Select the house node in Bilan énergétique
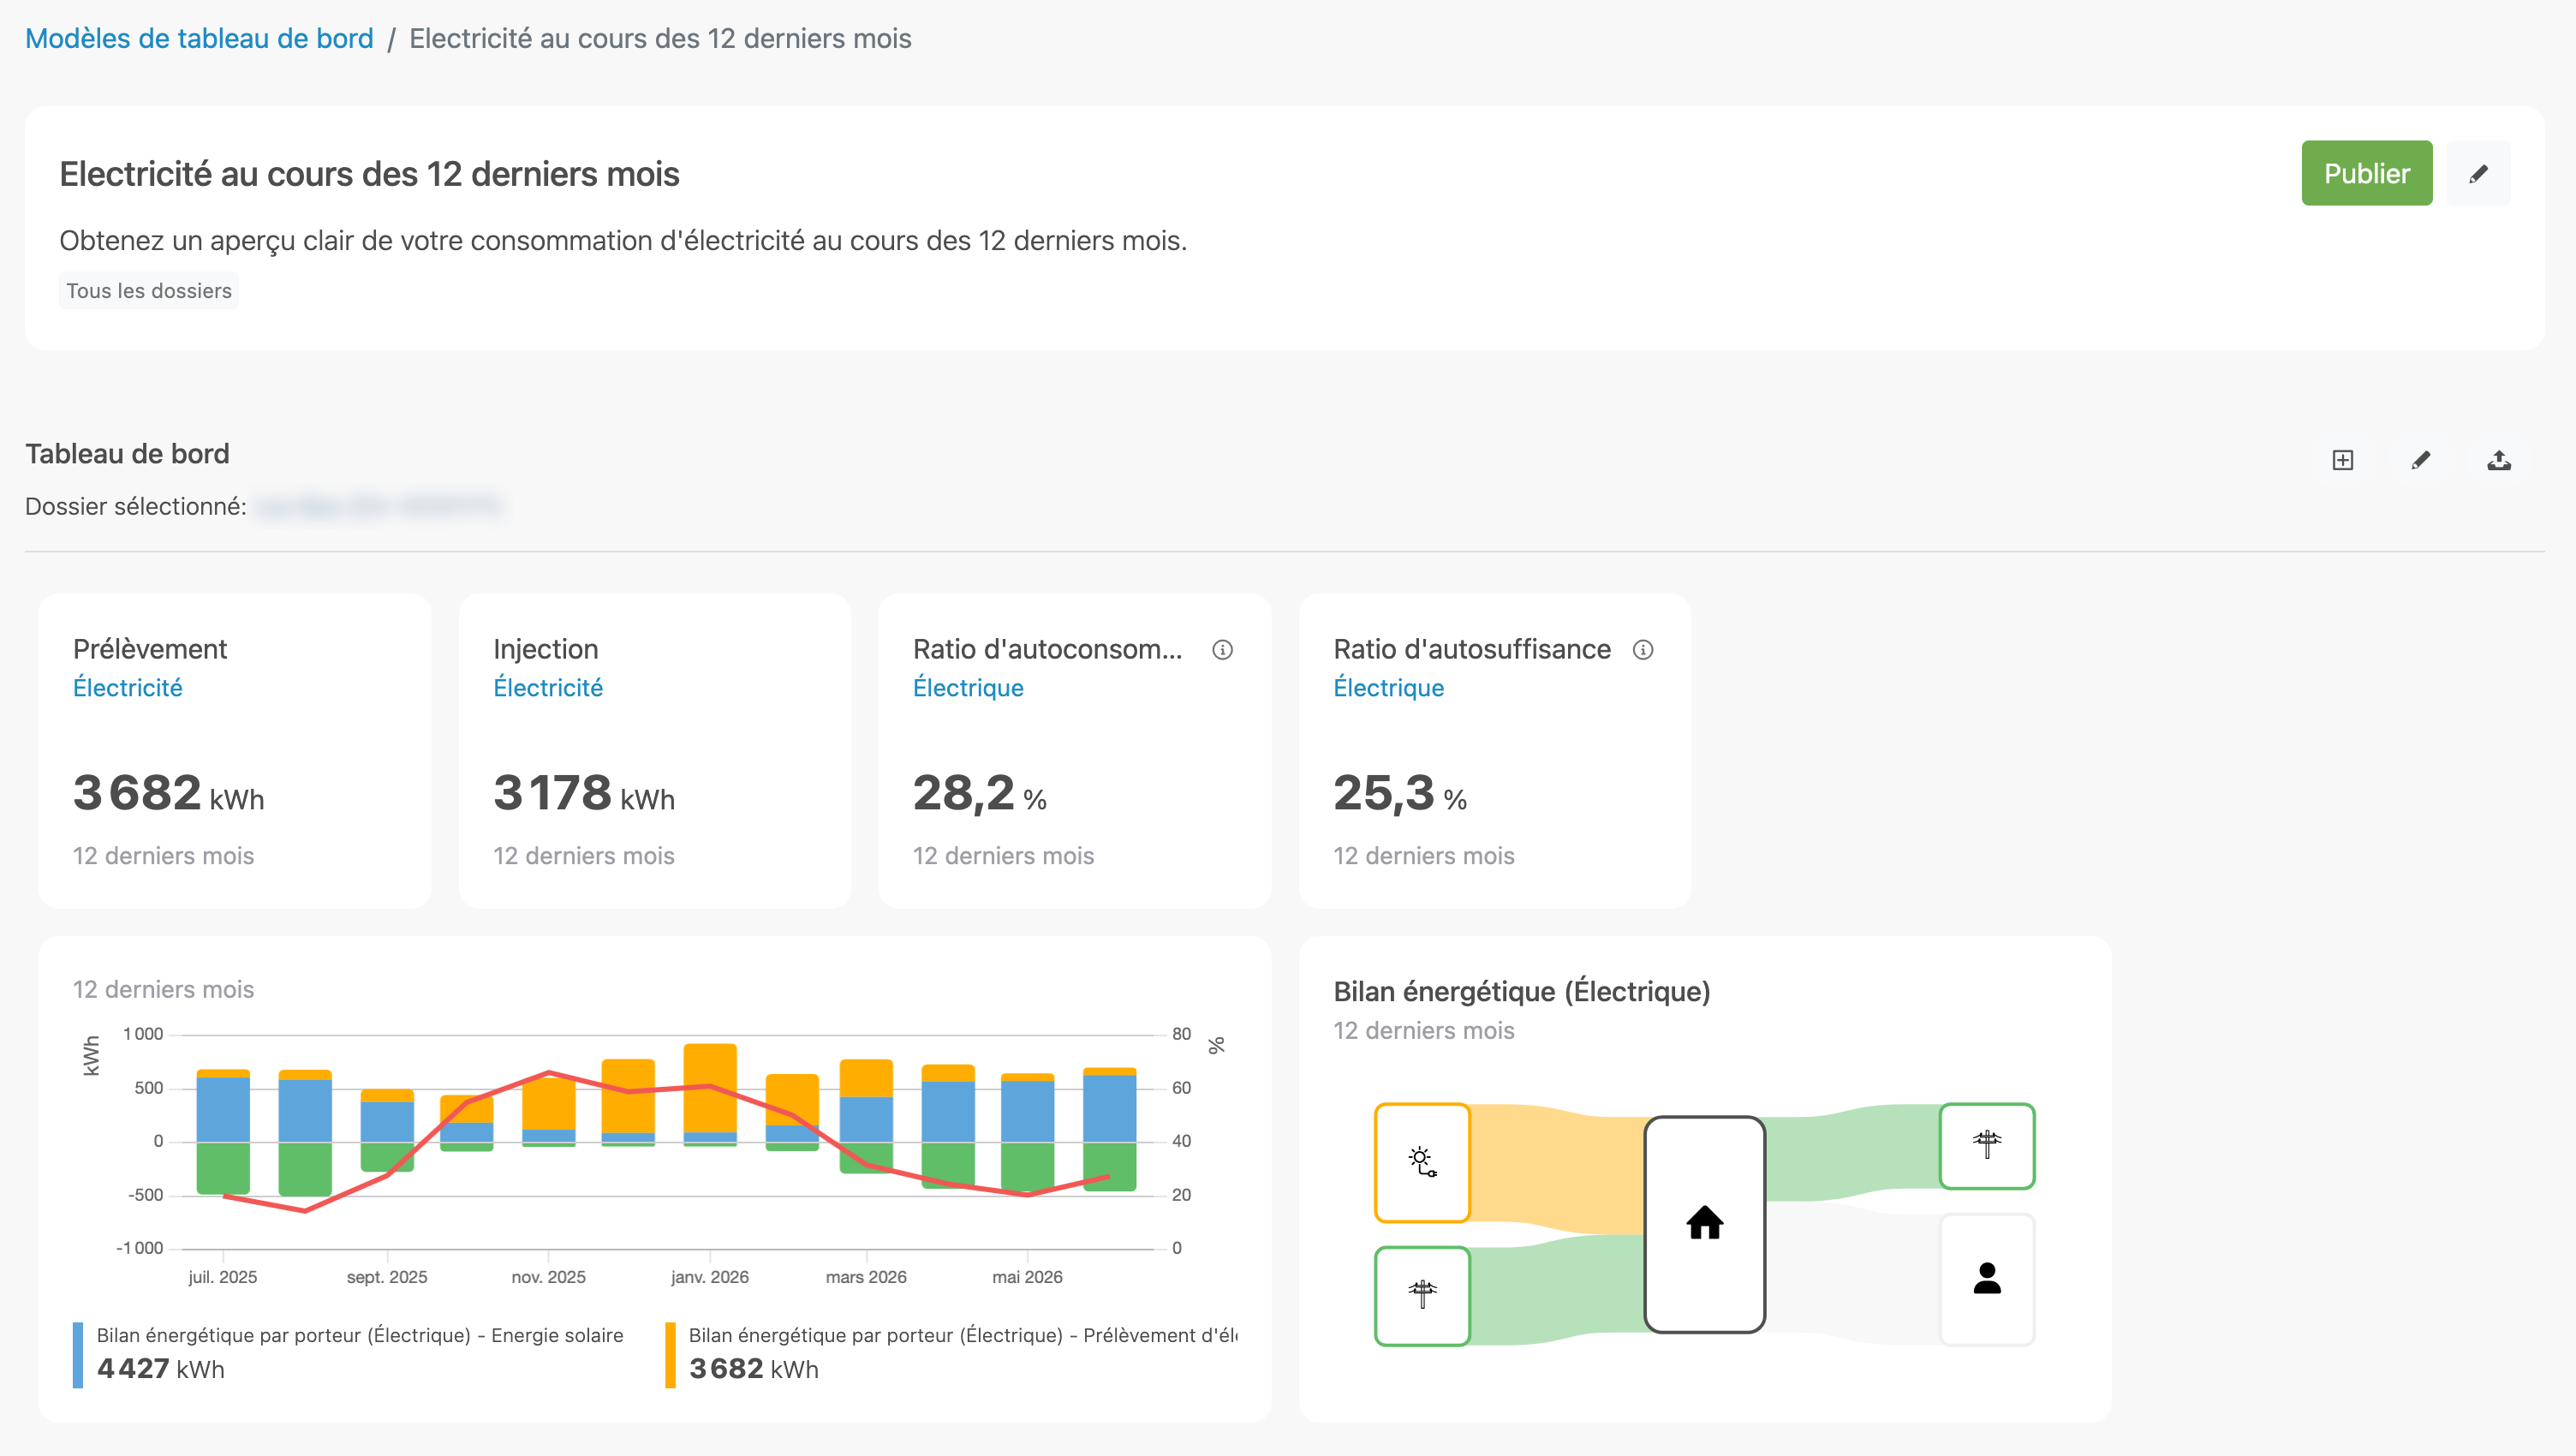This screenshot has height=1456, width=2576. pyautogui.click(x=1705, y=1224)
